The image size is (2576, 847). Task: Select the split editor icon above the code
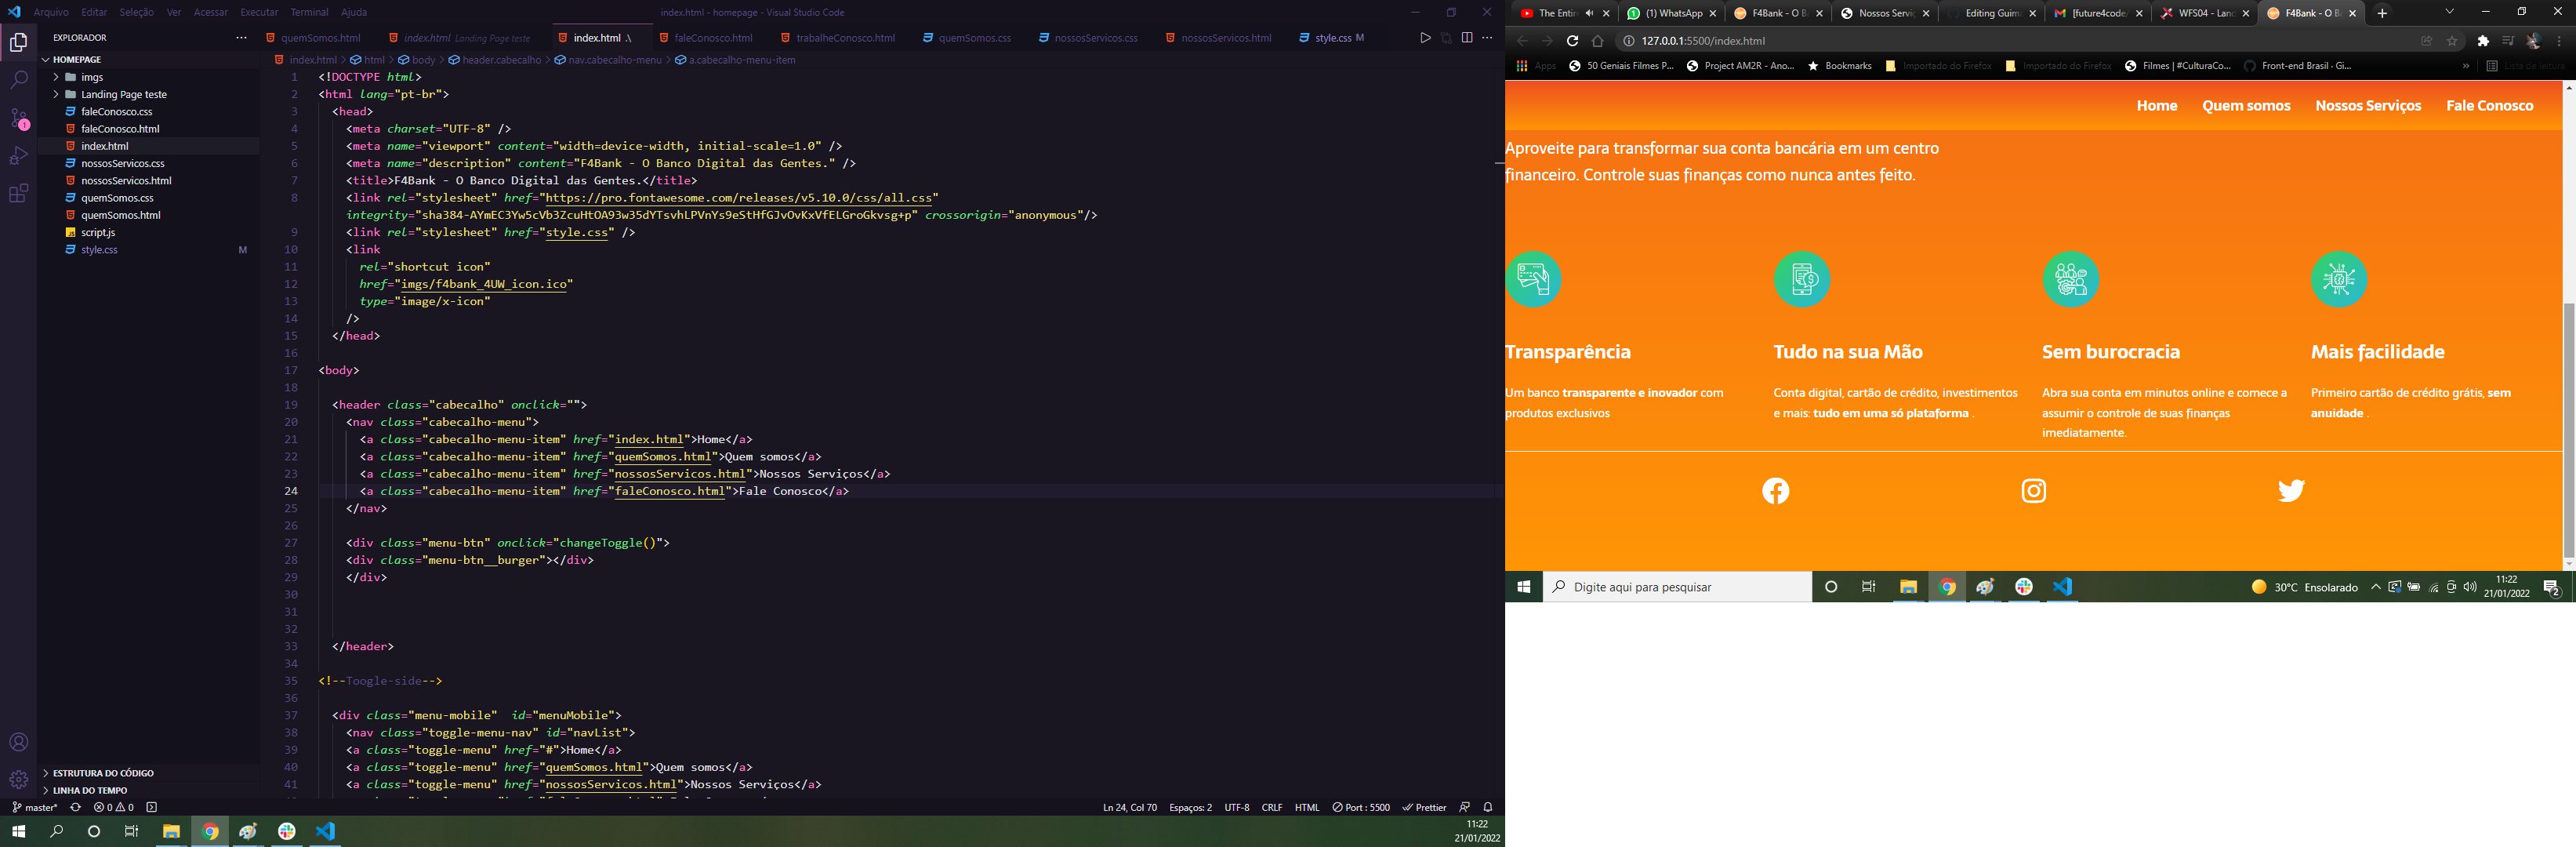1466,37
